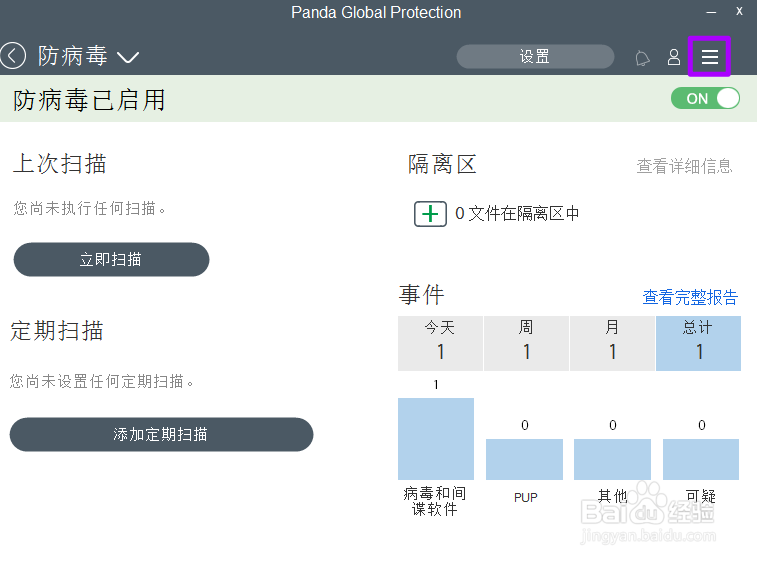Click the 0 文件在隔离区中 text
This screenshot has width=757, height=562.
pos(517,213)
